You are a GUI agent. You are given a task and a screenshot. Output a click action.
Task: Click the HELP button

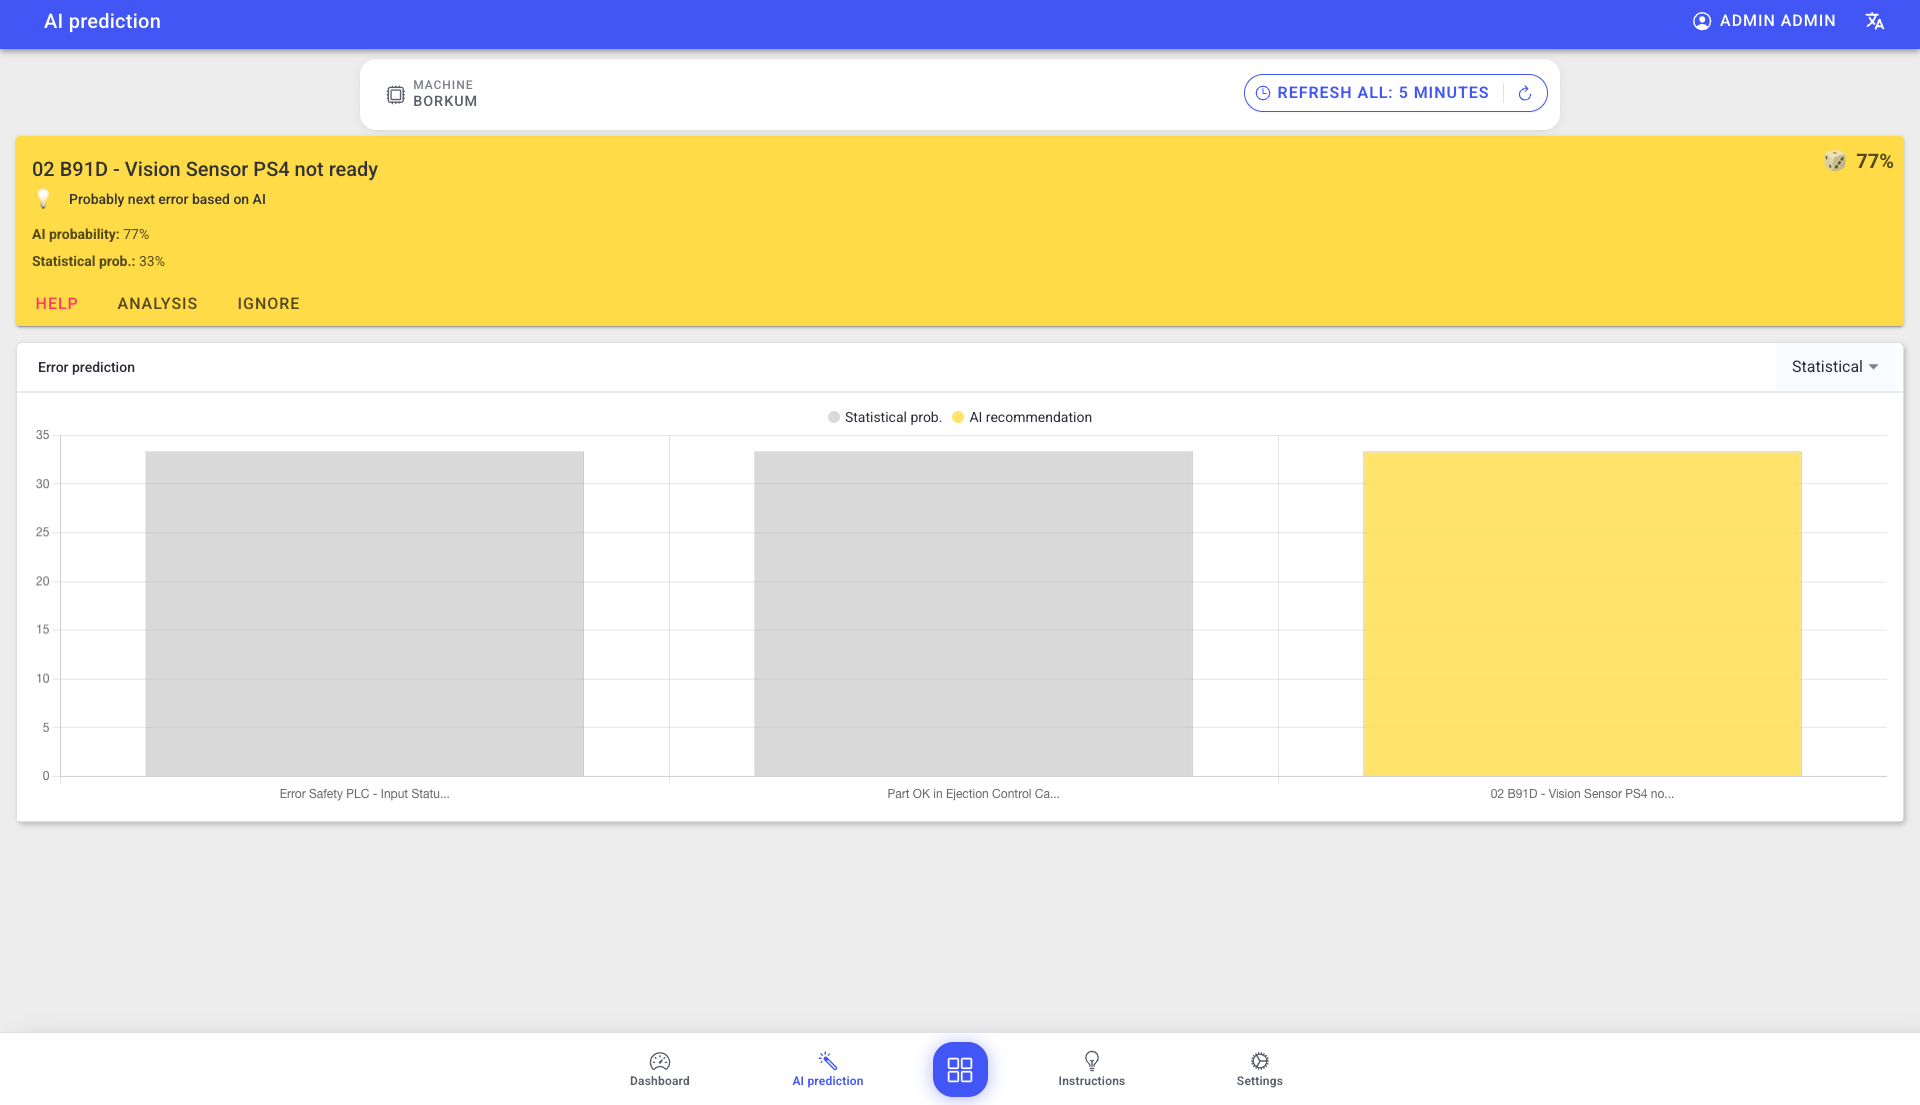click(x=57, y=304)
